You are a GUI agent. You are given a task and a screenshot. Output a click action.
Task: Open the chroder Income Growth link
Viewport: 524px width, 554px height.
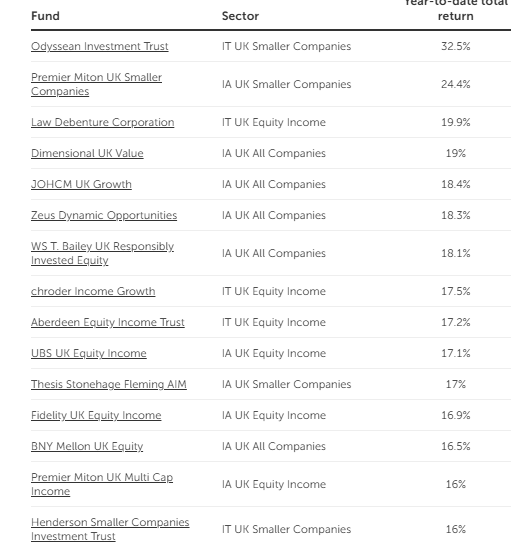(93, 291)
